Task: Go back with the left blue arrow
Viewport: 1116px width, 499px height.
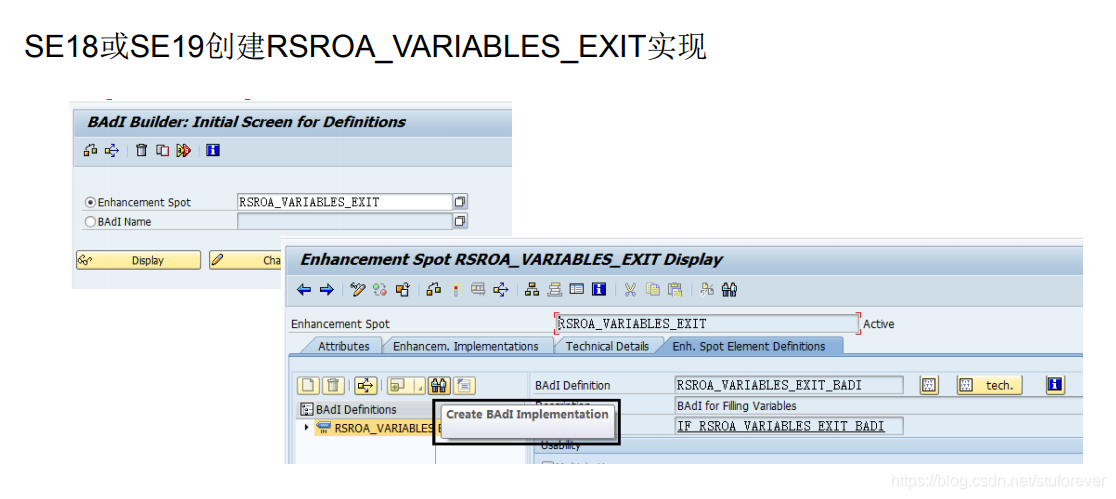Action: tap(304, 290)
